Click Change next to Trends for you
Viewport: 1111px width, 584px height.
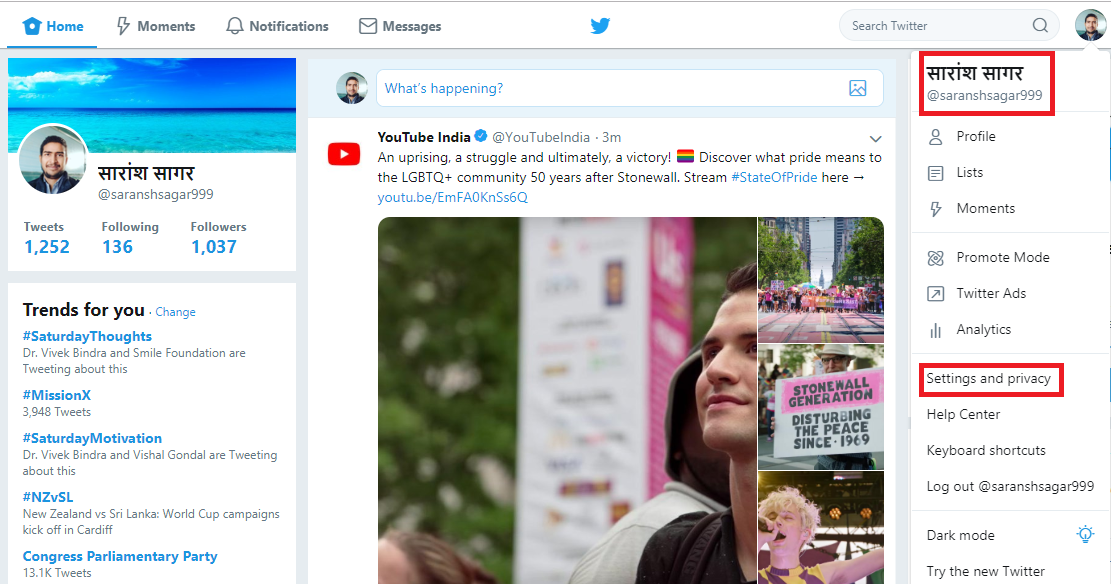tap(175, 312)
